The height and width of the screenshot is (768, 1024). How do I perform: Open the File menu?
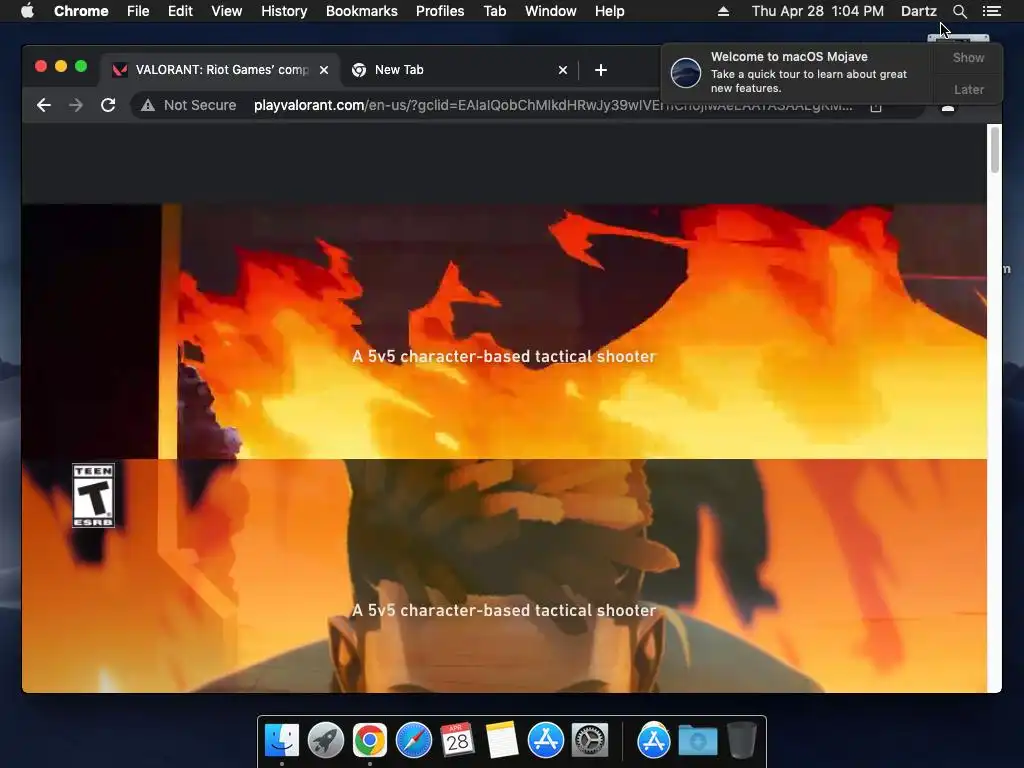[x=138, y=11]
